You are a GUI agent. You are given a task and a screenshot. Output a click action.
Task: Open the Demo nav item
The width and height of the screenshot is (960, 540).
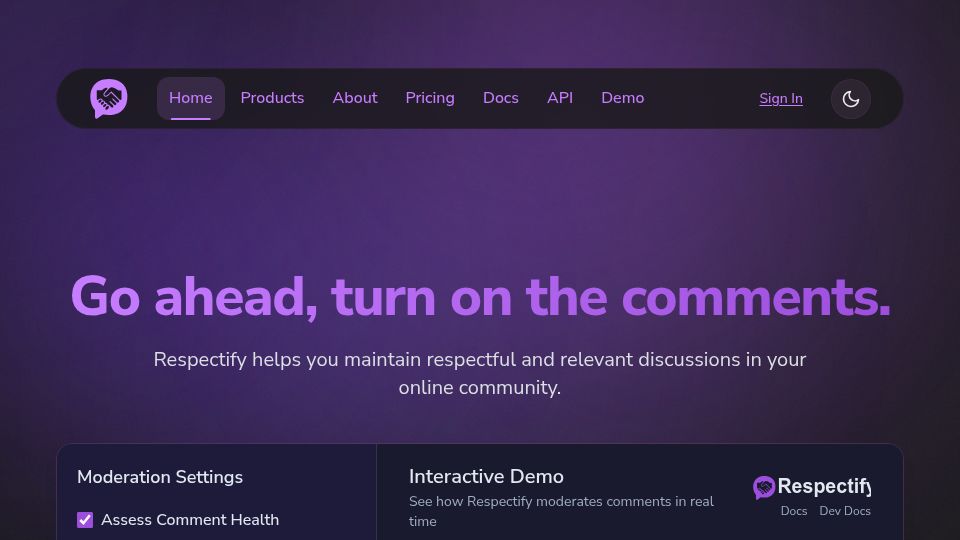coord(622,98)
